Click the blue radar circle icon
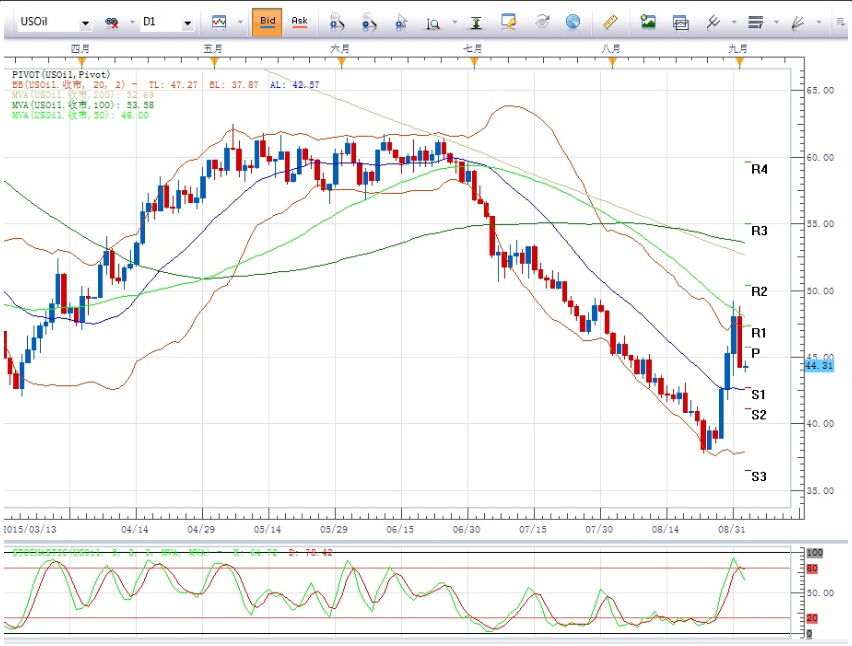The height and width of the screenshot is (646, 852). [x=573, y=22]
